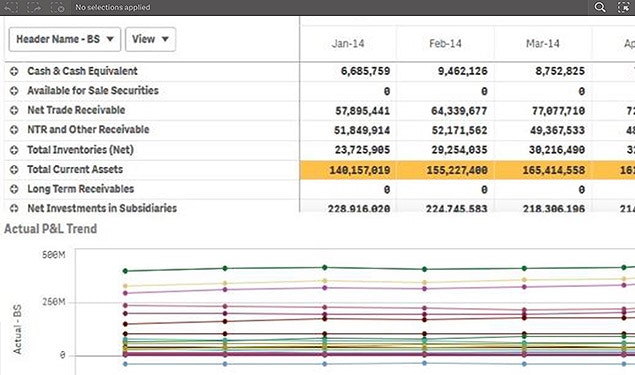Expand the Cash & Cash Equivalent row

pyautogui.click(x=14, y=71)
